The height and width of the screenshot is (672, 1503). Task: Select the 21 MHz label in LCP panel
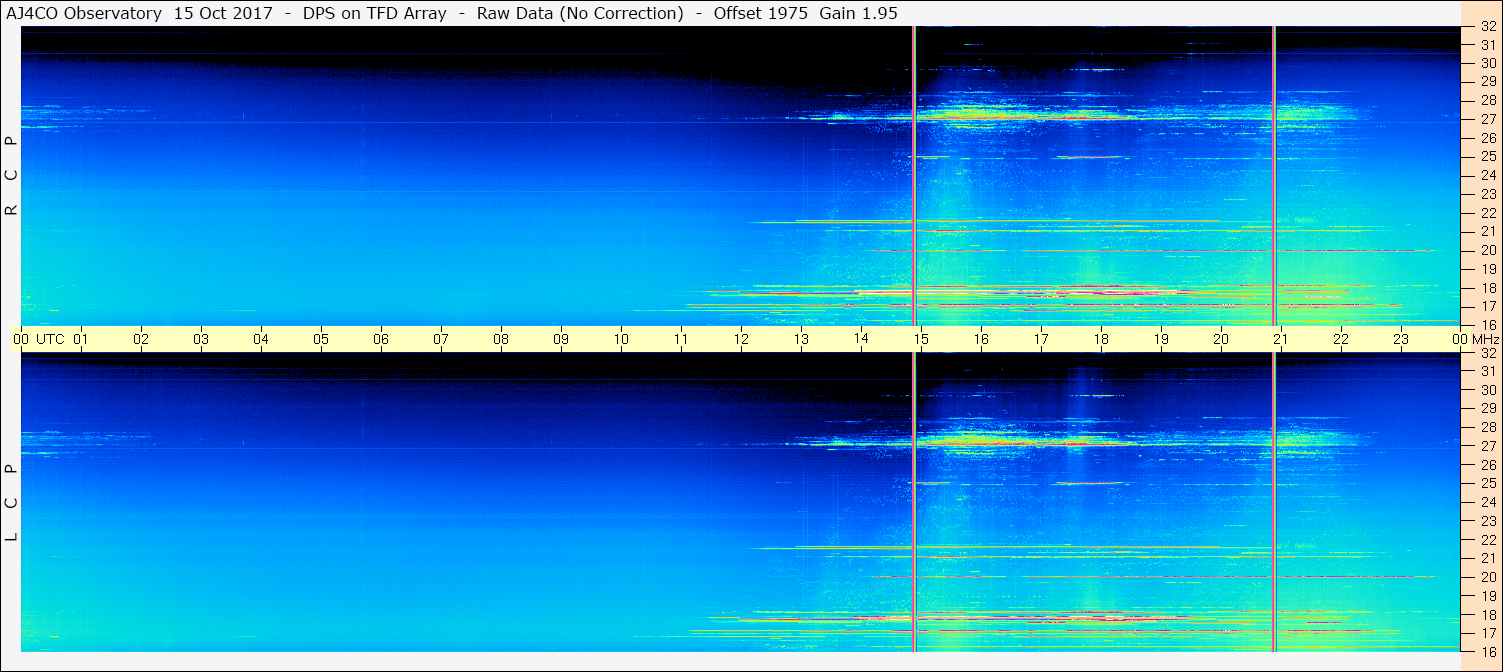point(1487,558)
